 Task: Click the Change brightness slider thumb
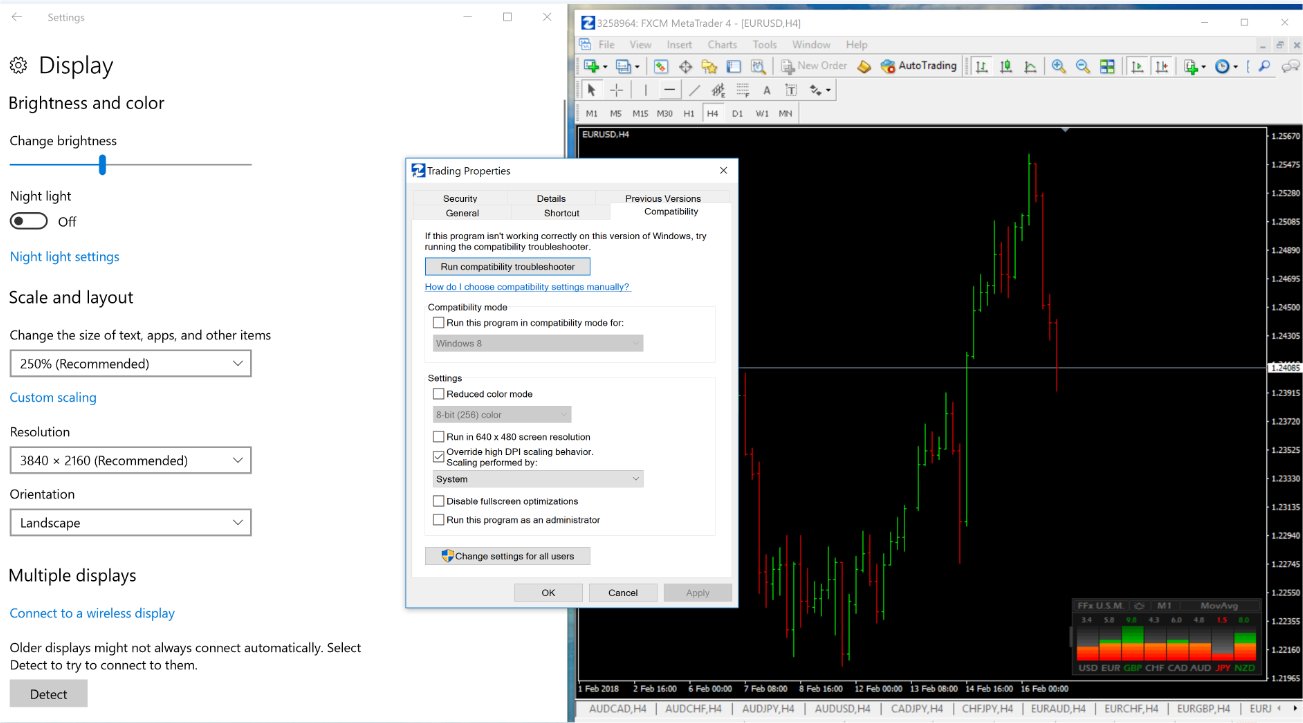click(102, 164)
